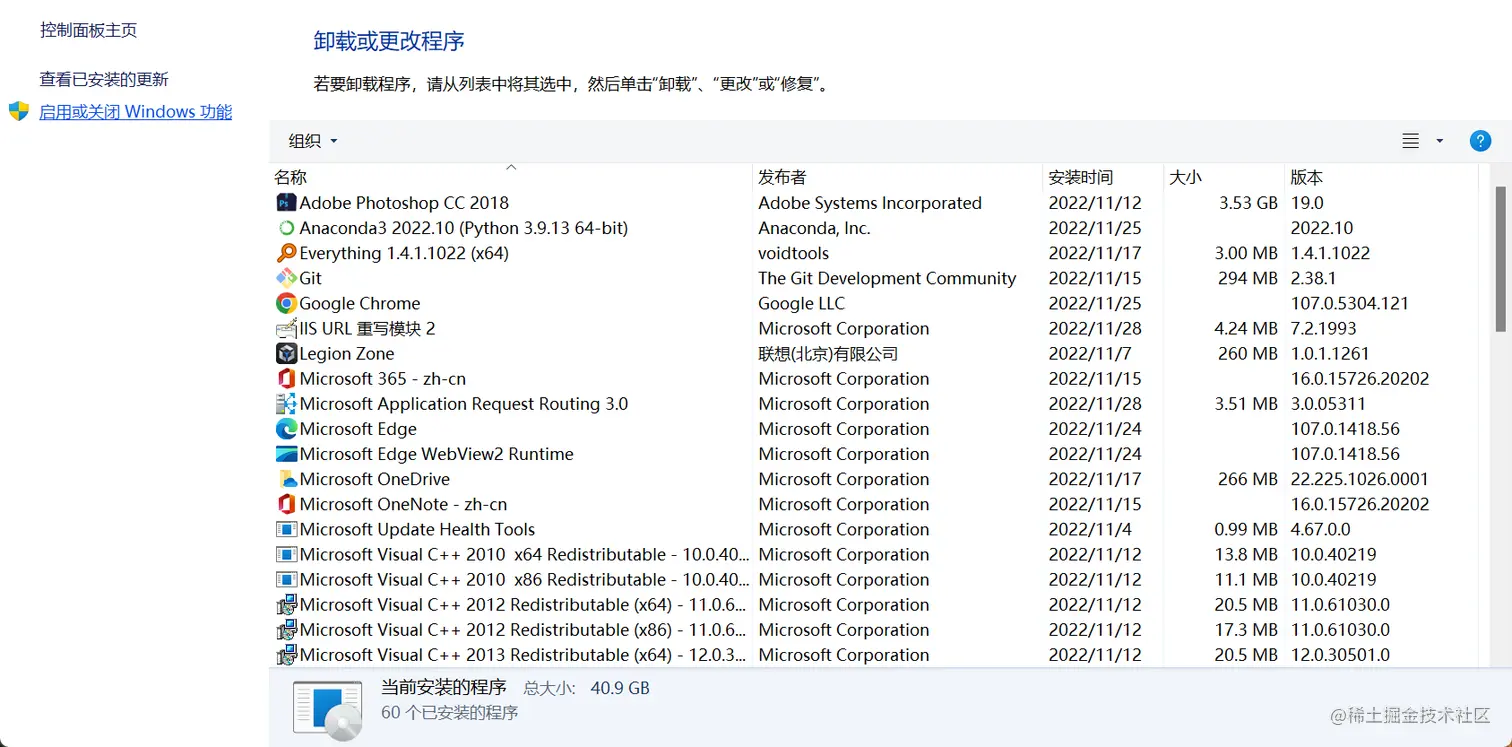Click the Visual C++ 2010 x64 Redistributable icon

(x=286, y=554)
